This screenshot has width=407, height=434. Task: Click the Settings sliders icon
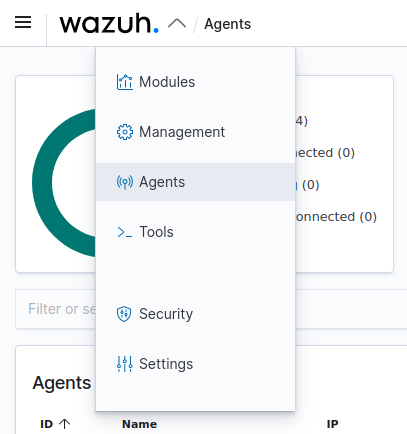[125, 364]
